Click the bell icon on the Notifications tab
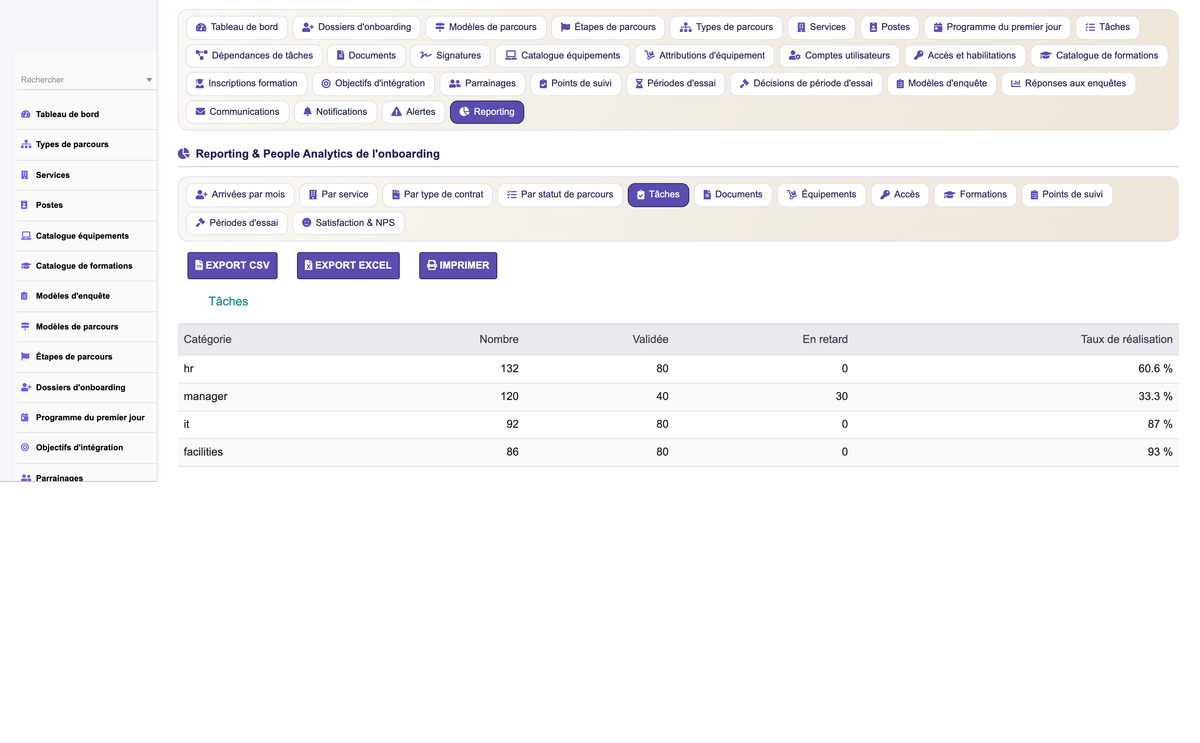Screen dimensions: 1200x743 tap(307, 112)
